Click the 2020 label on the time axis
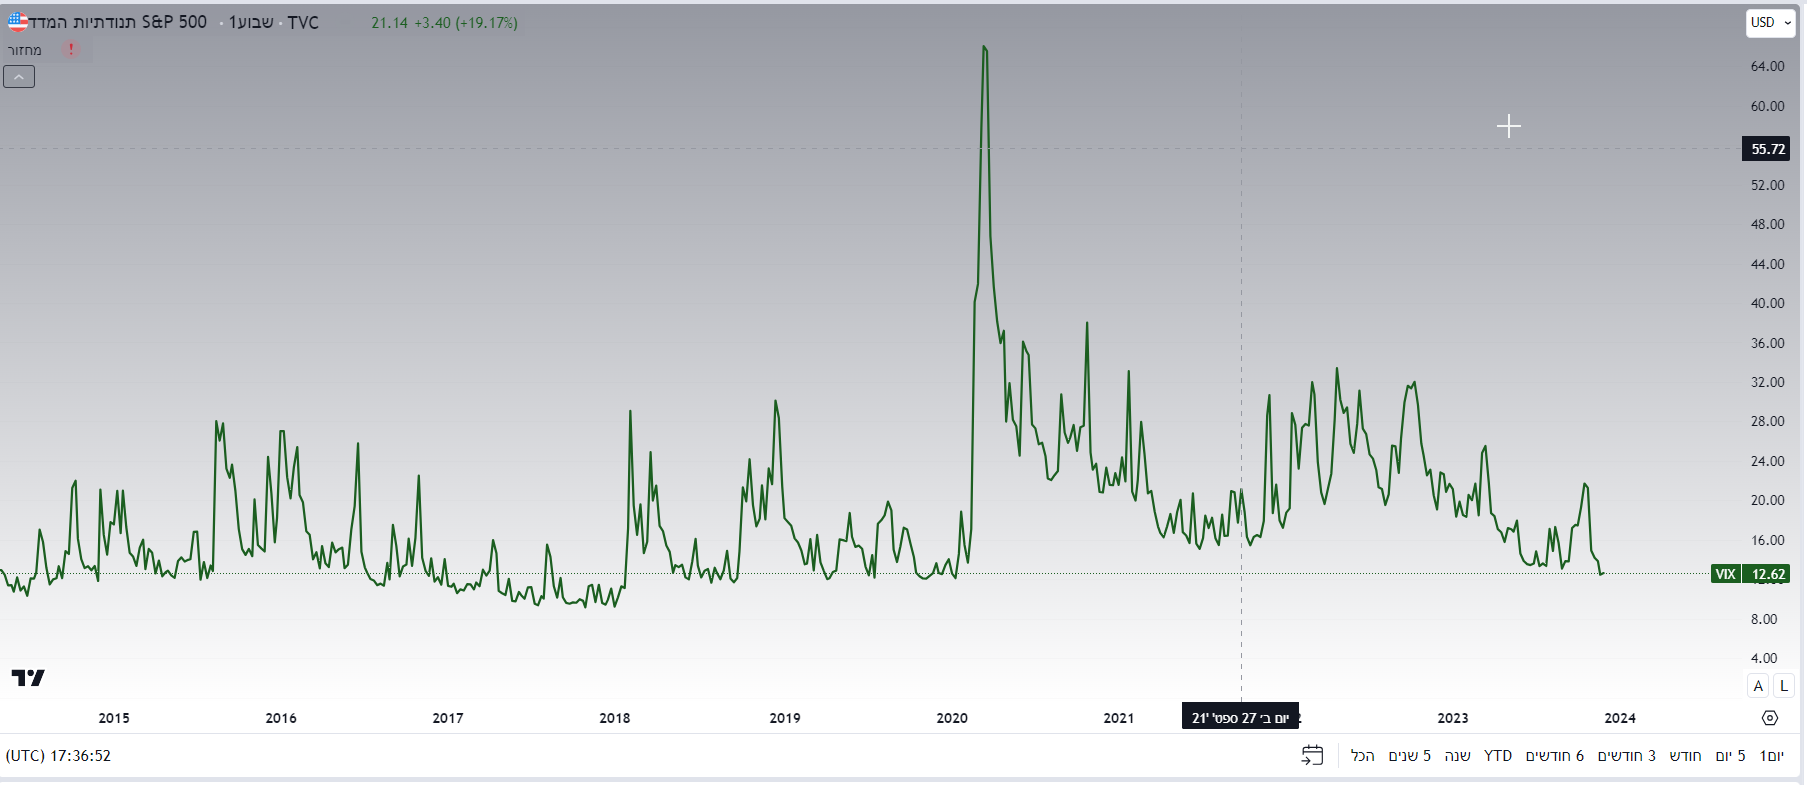The width and height of the screenshot is (1807, 785). click(952, 718)
